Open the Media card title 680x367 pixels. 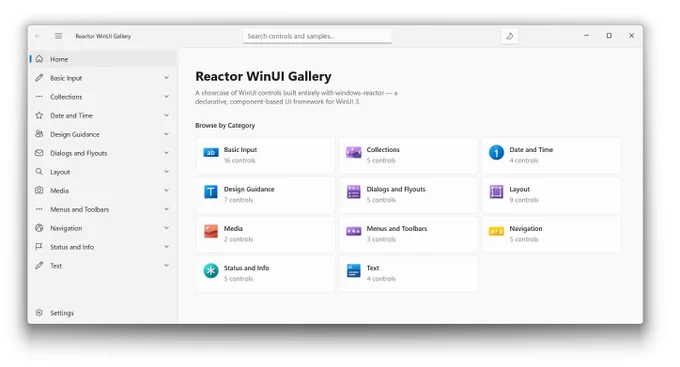pyautogui.click(x=233, y=229)
